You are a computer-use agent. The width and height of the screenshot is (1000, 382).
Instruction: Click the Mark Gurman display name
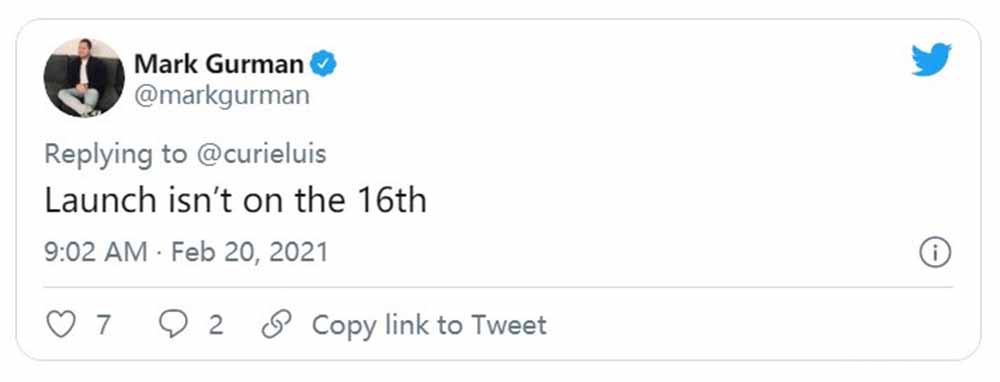pyautogui.click(x=219, y=64)
